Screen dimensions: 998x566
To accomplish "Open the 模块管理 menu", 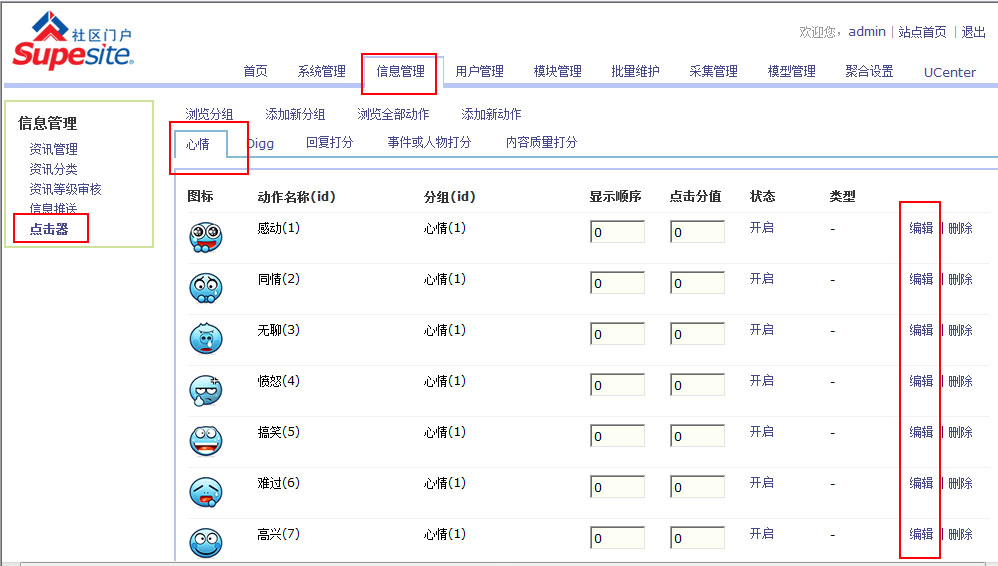I will (x=558, y=71).
